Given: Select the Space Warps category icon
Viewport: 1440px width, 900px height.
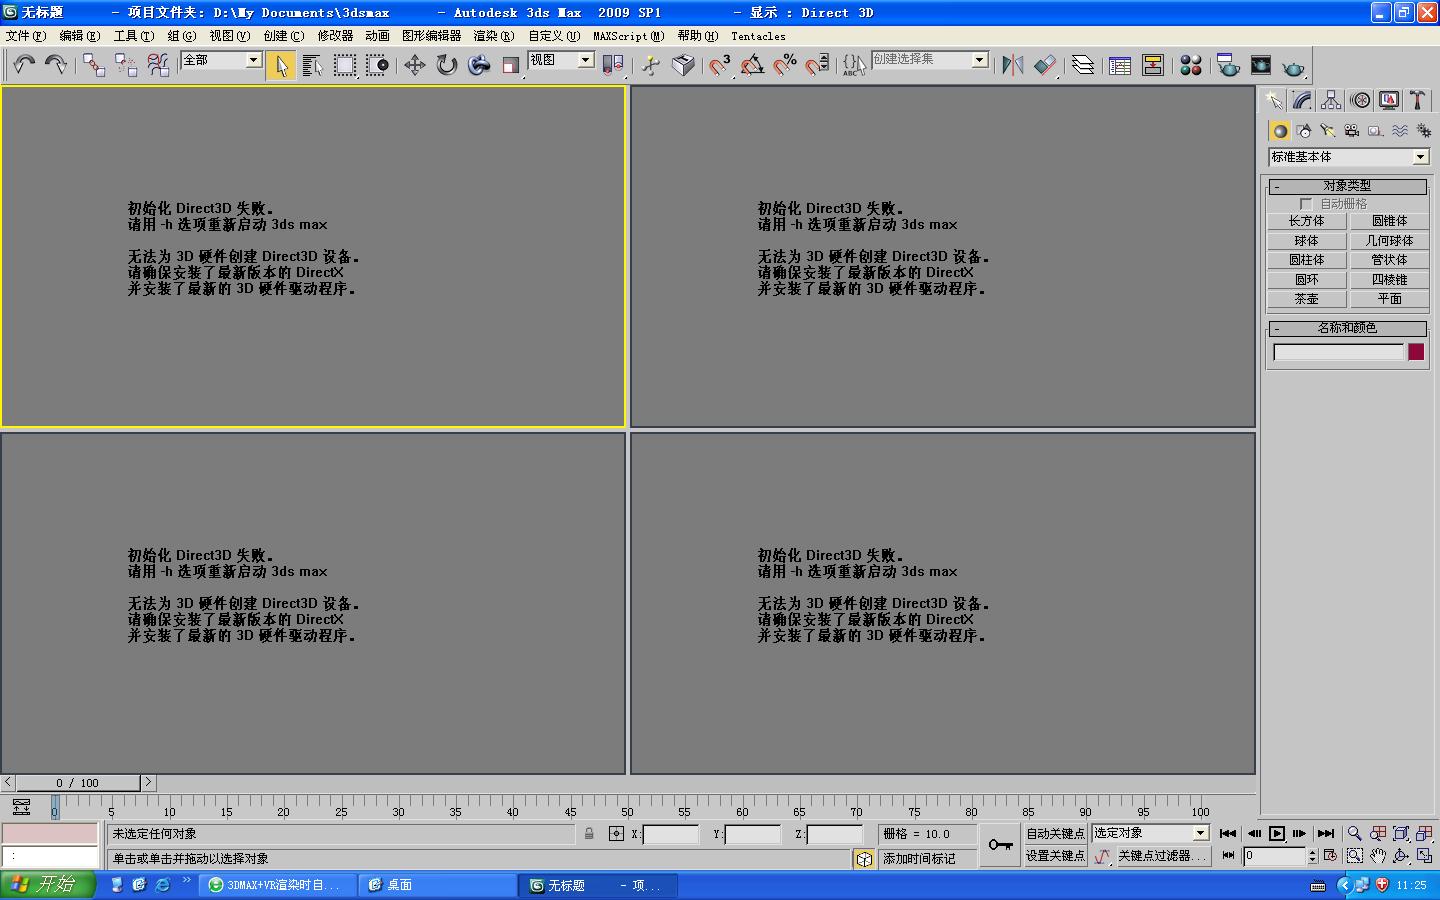Looking at the screenshot, I should pos(1400,131).
